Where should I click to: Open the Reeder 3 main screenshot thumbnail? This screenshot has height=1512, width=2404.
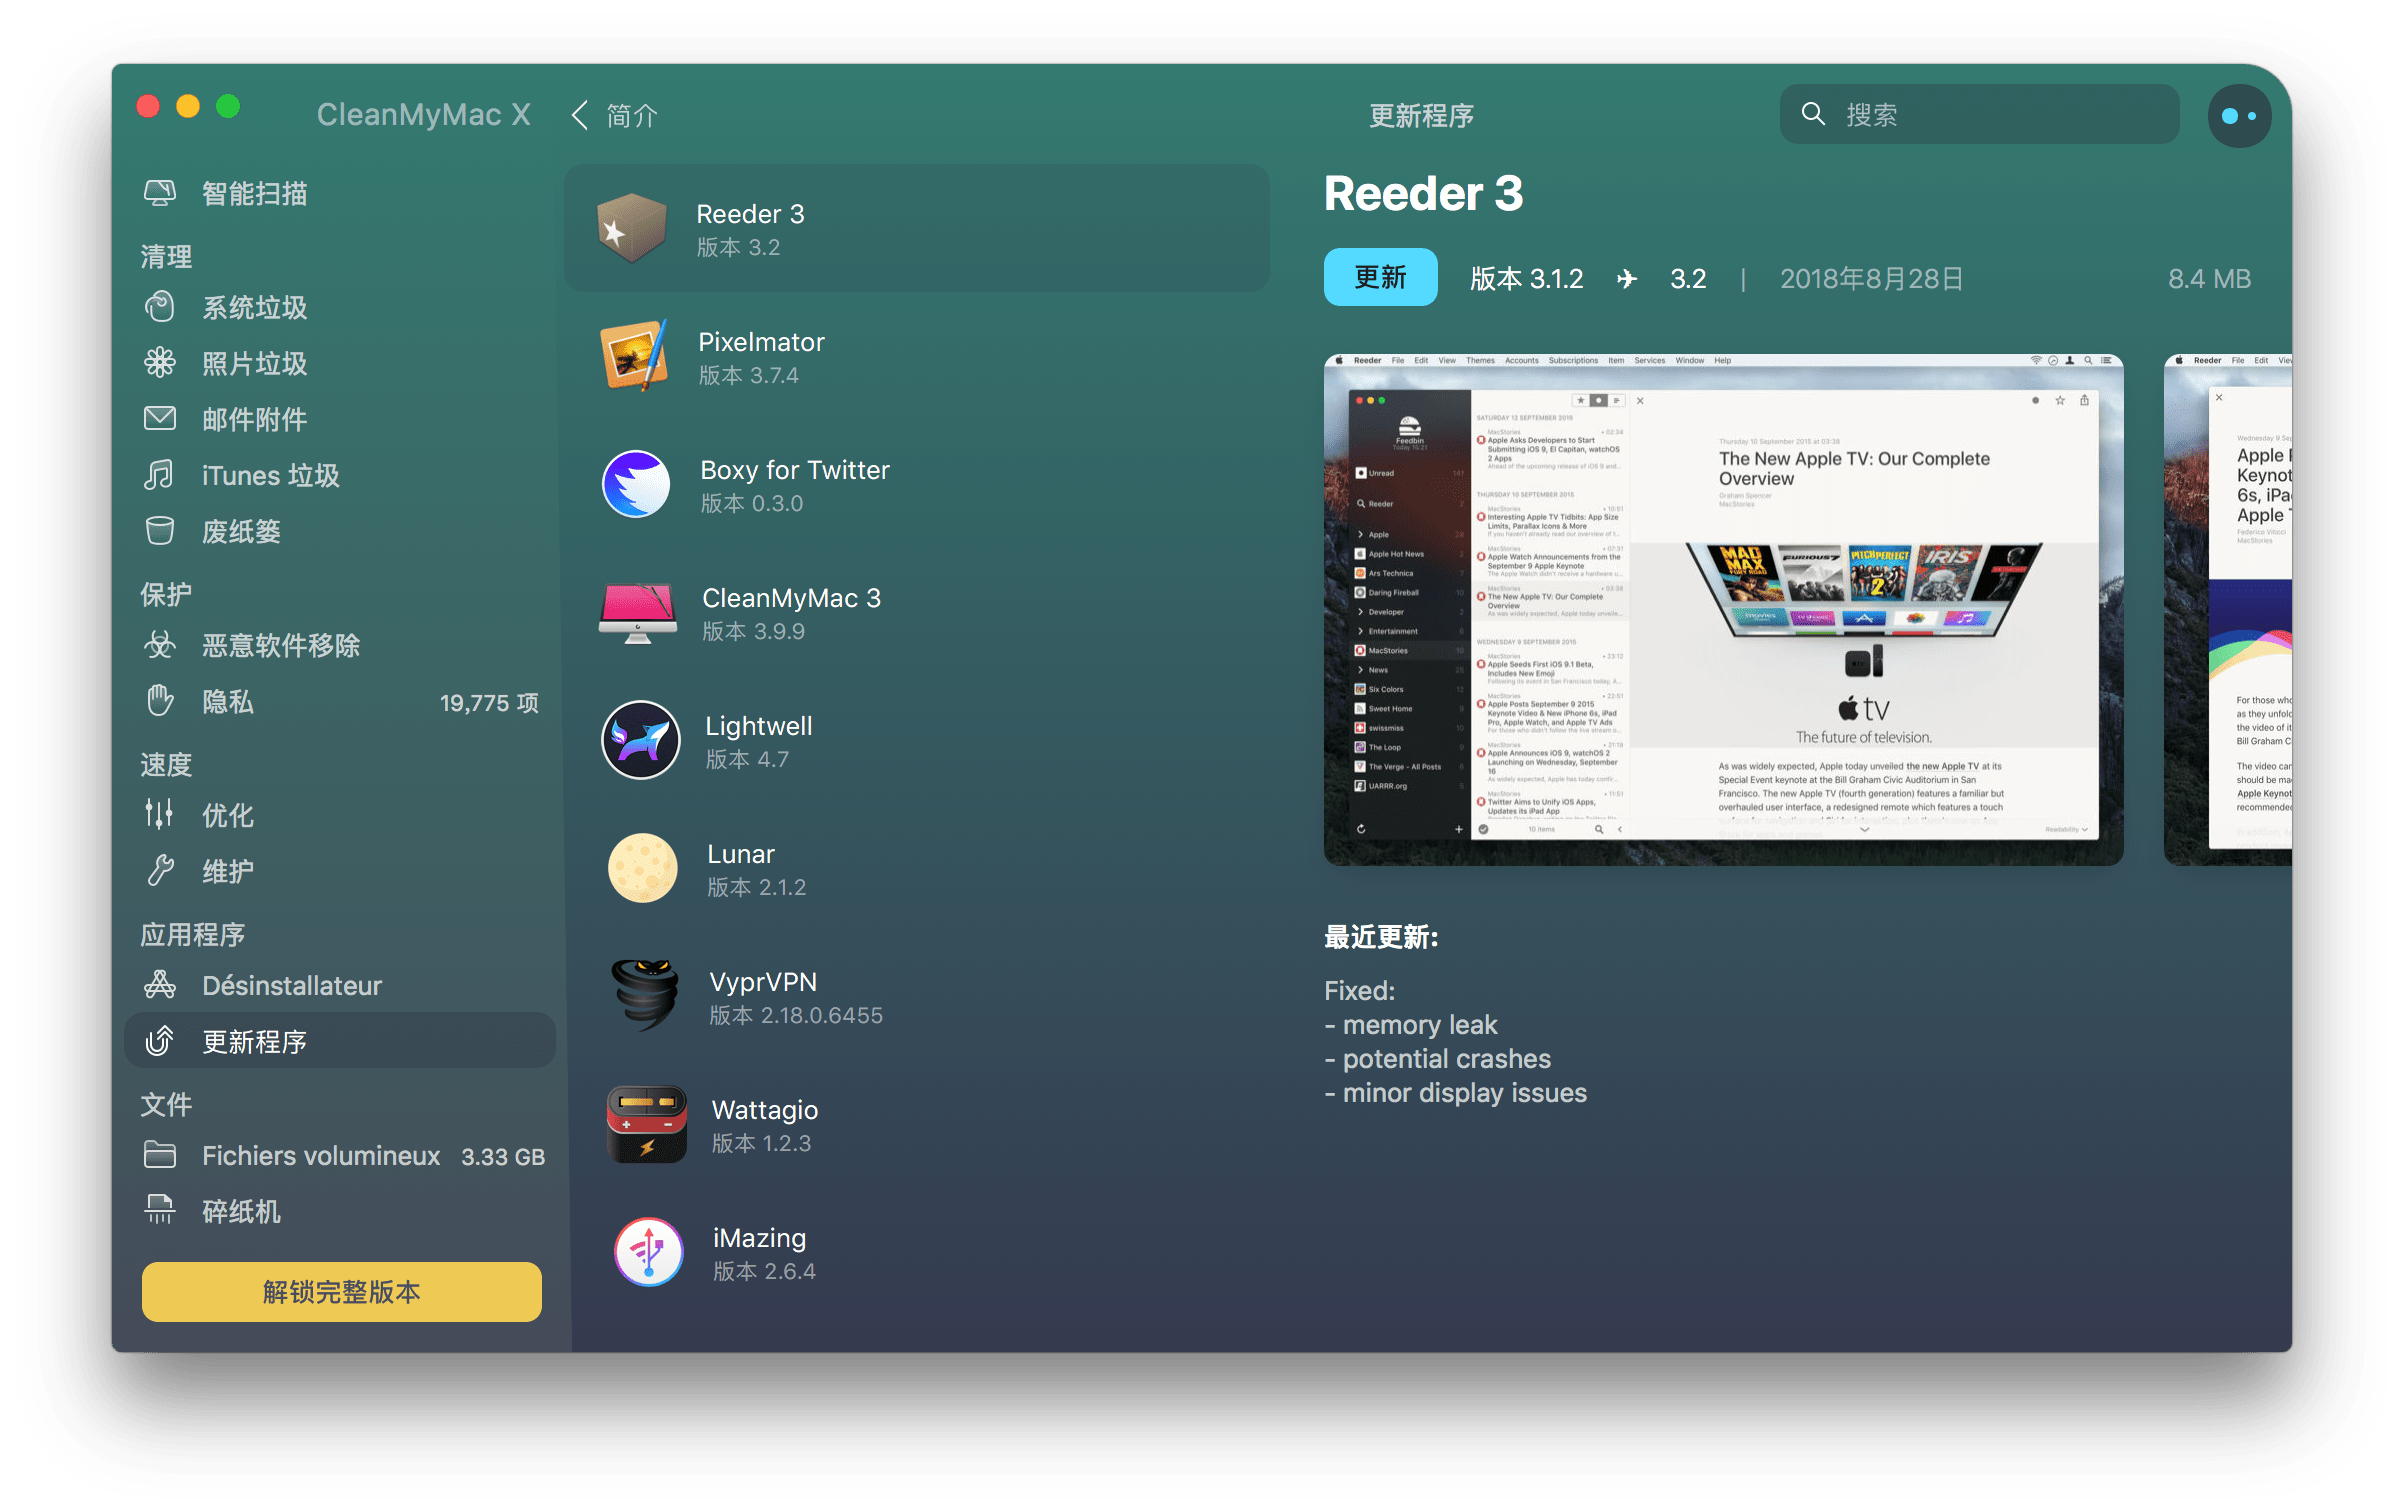click(x=1724, y=610)
